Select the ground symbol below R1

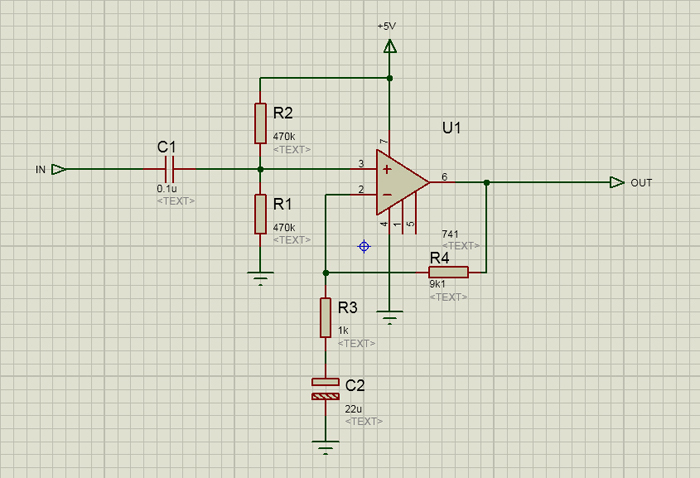pyautogui.click(x=260, y=278)
